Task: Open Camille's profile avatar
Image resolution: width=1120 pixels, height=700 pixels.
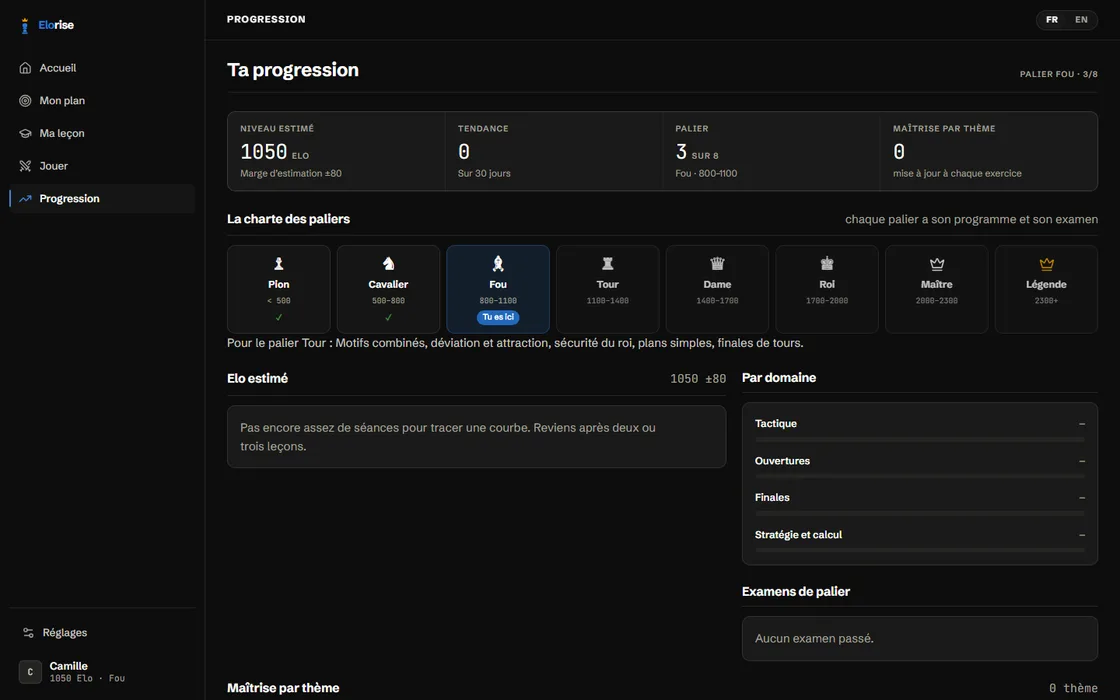Action: click(x=30, y=671)
